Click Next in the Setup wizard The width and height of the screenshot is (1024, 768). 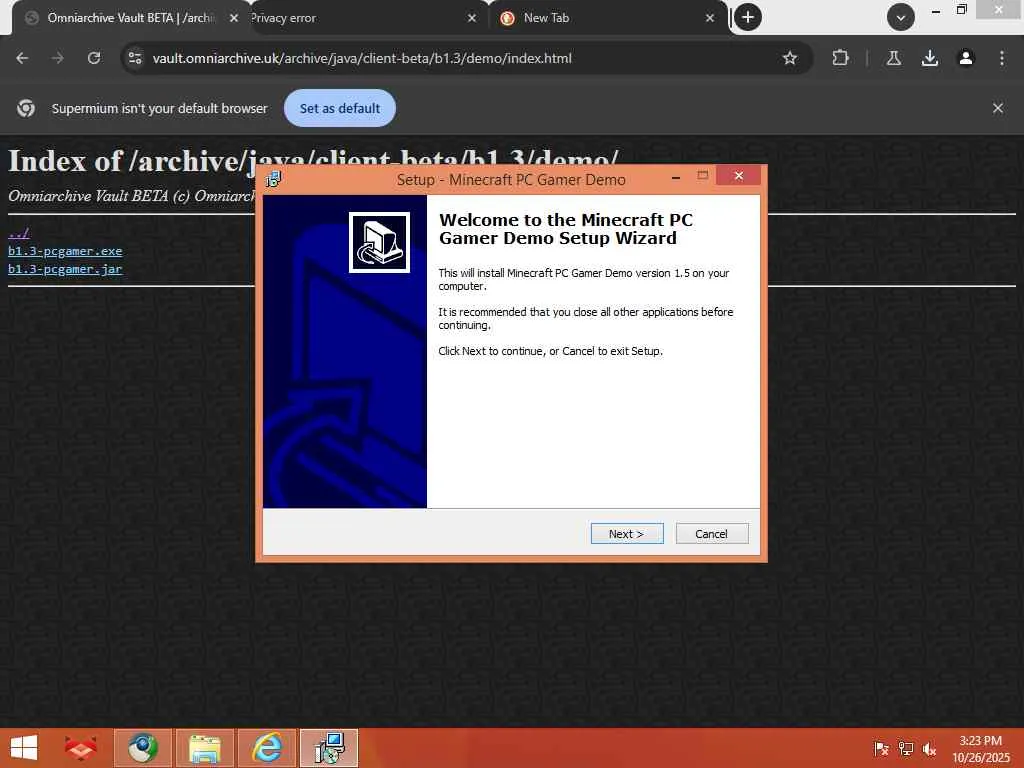point(627,534)
